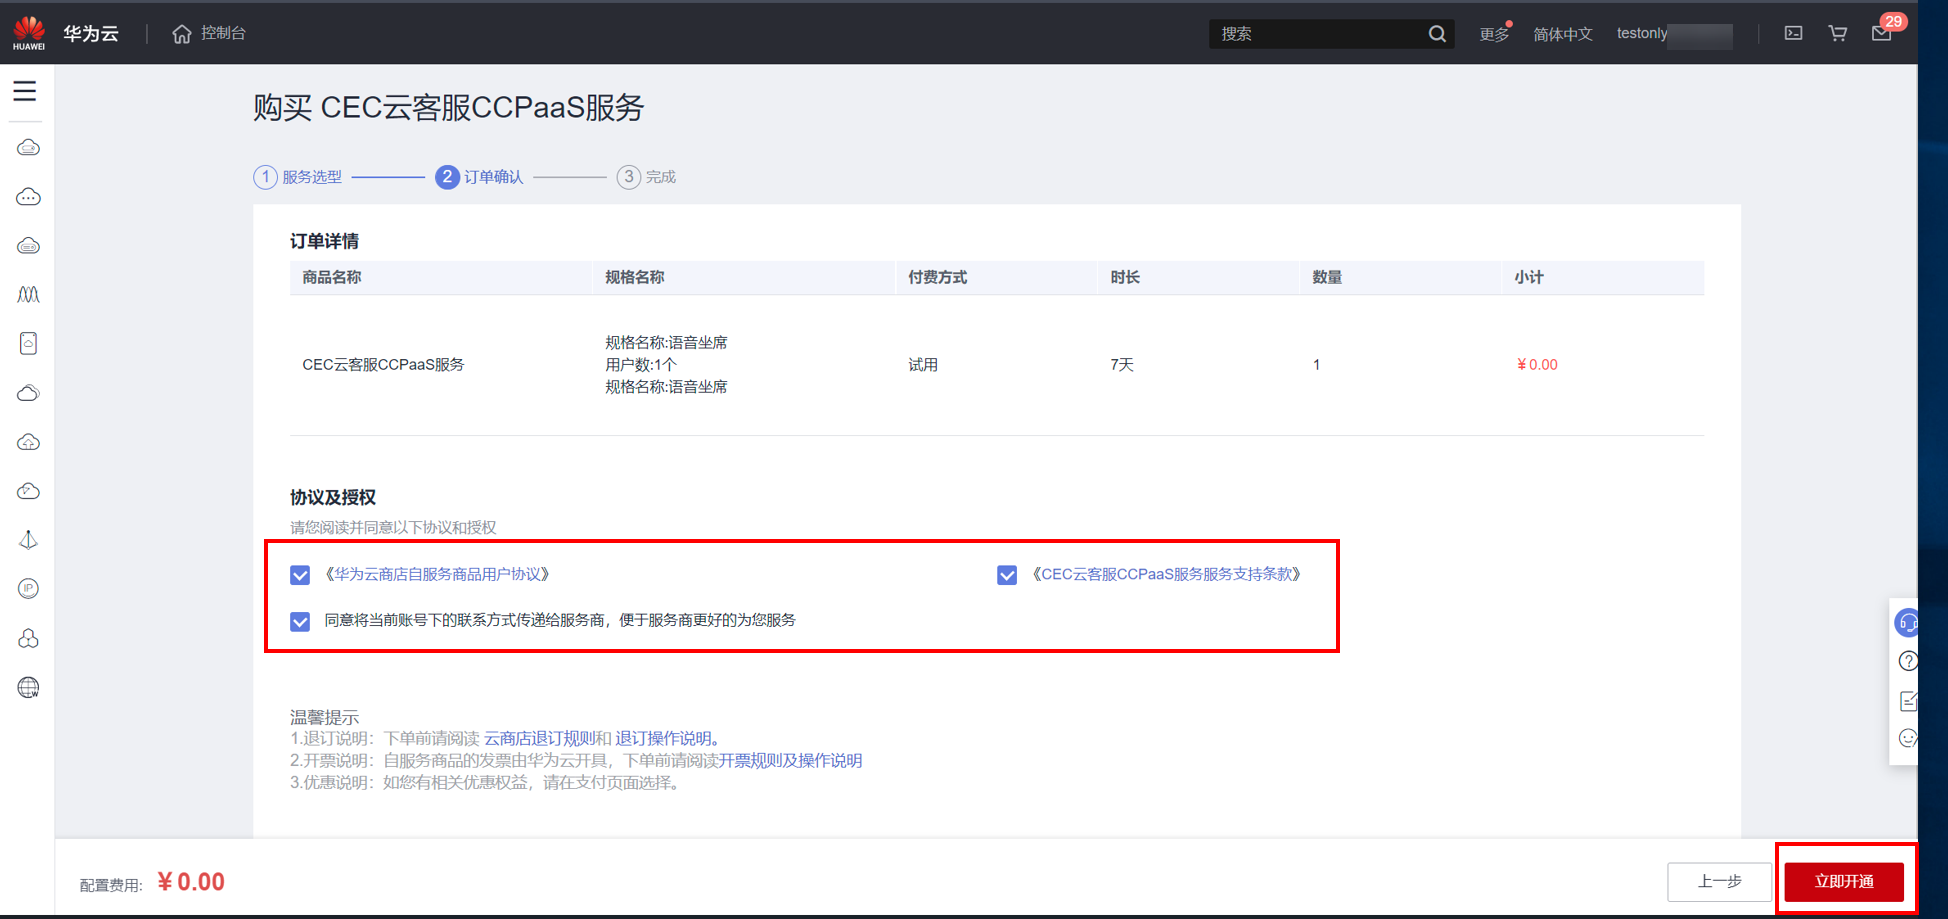Click the 温馨提示 heading
This screenshot has height=919, width=1948.
click(324, 717)
